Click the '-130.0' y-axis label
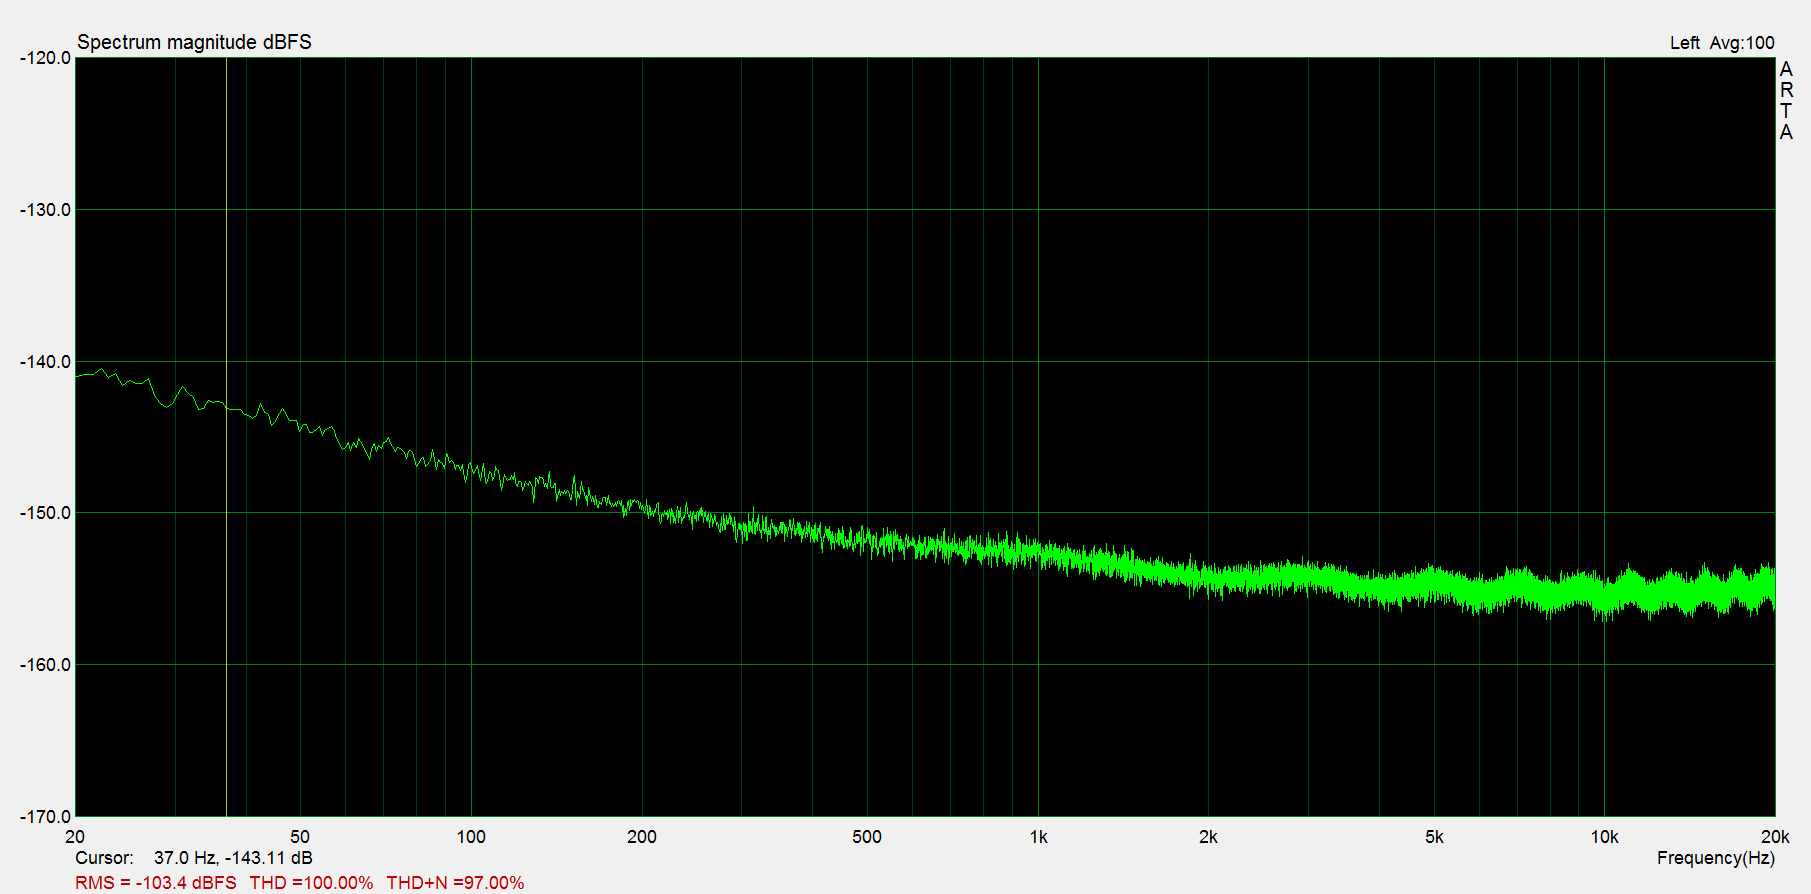Screen dimensions: 1811x894 pyautogui.click(x=46, y=210)
